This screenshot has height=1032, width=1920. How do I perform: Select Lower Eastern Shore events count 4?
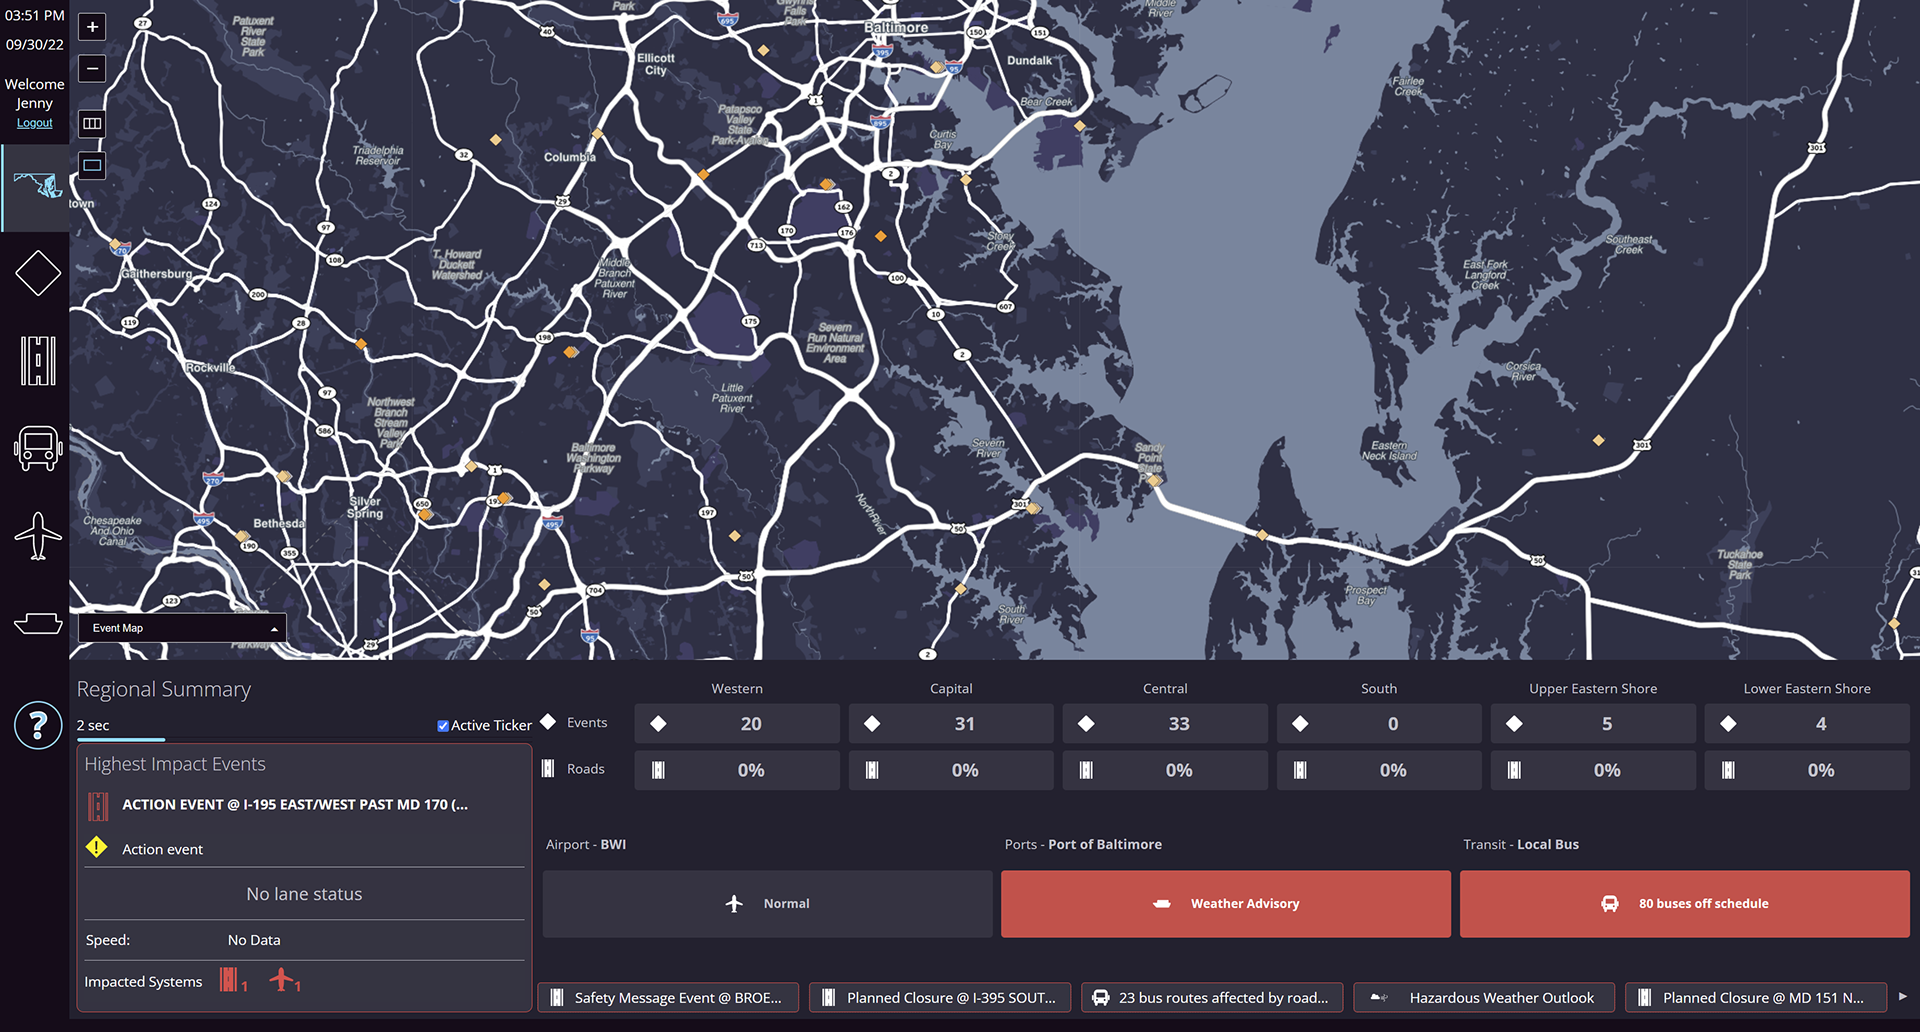tap(1807, 723)
